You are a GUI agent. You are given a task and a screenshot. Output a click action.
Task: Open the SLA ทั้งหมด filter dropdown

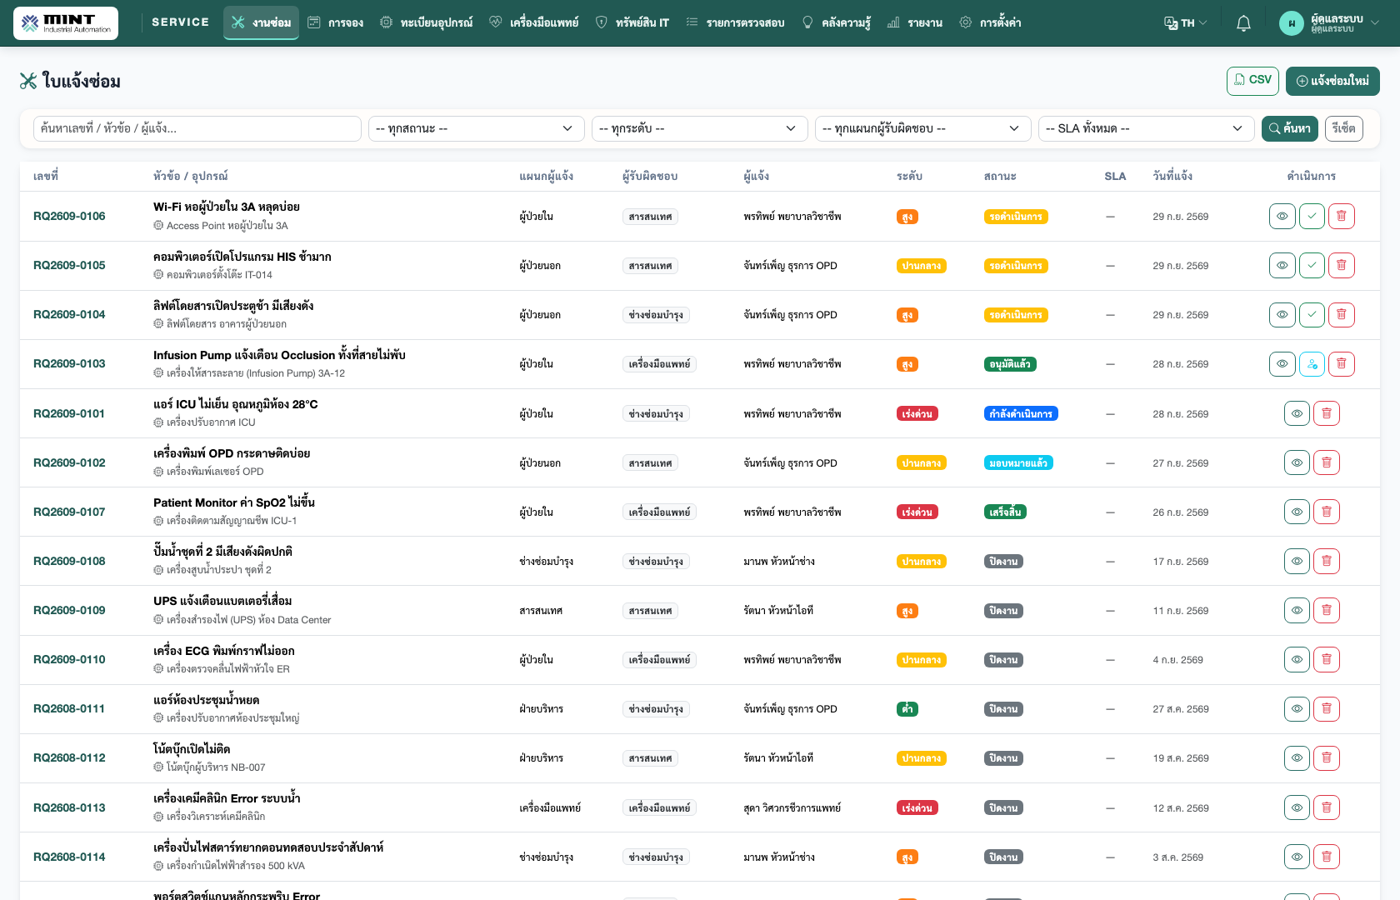(x=1146, y=128)
